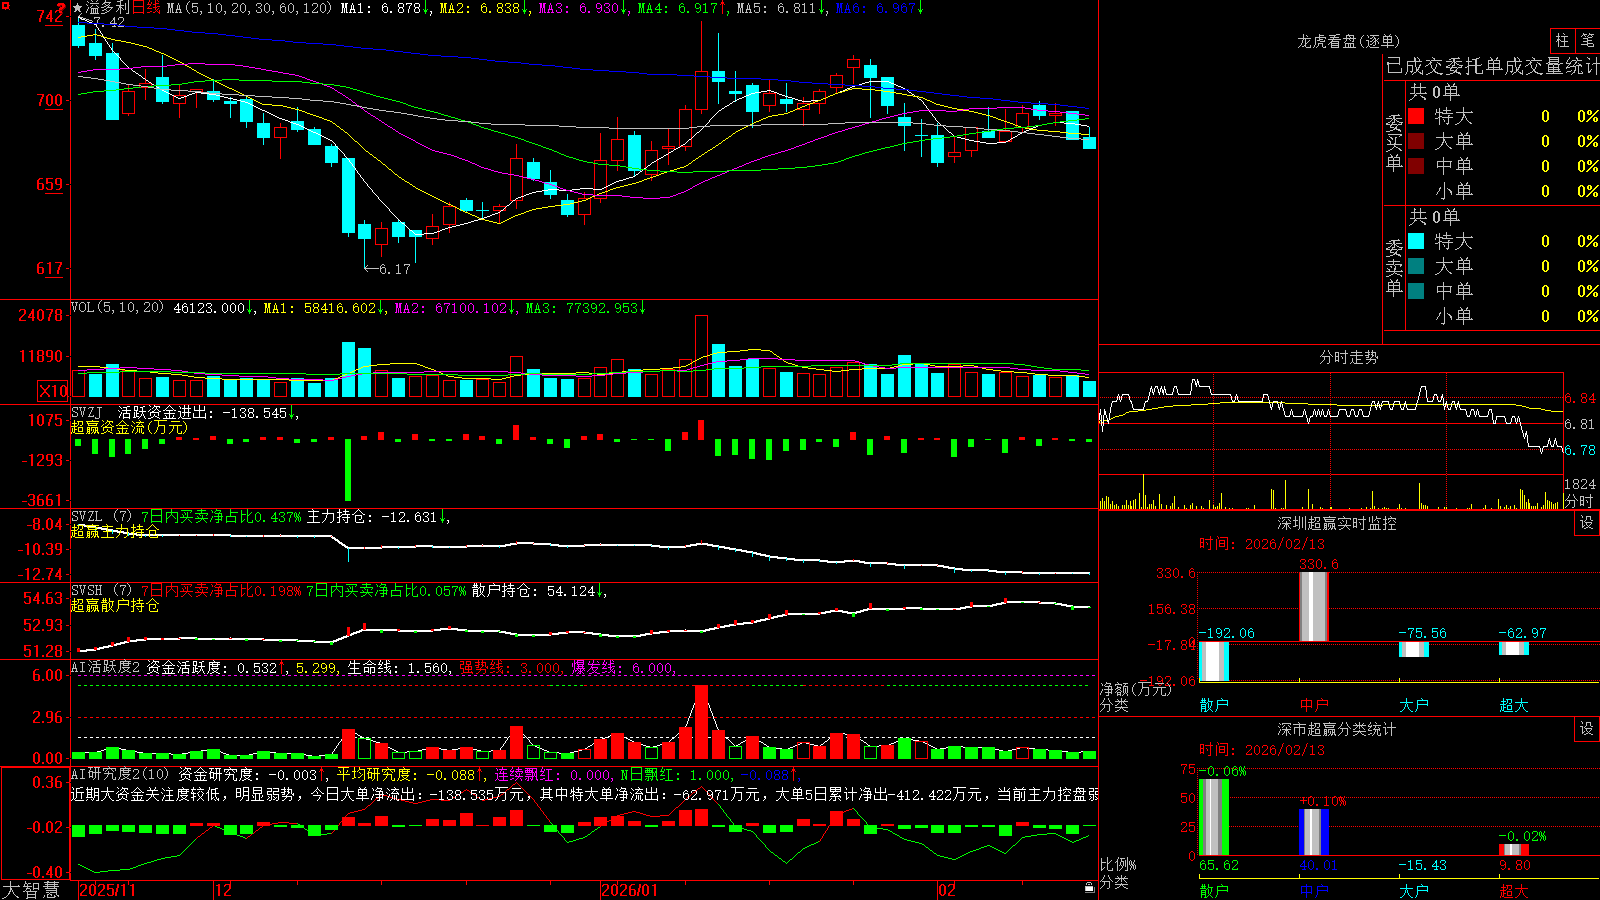Click the SVZJ indicator name
Screen dimensions: 1600x900
tap(87, 412)
